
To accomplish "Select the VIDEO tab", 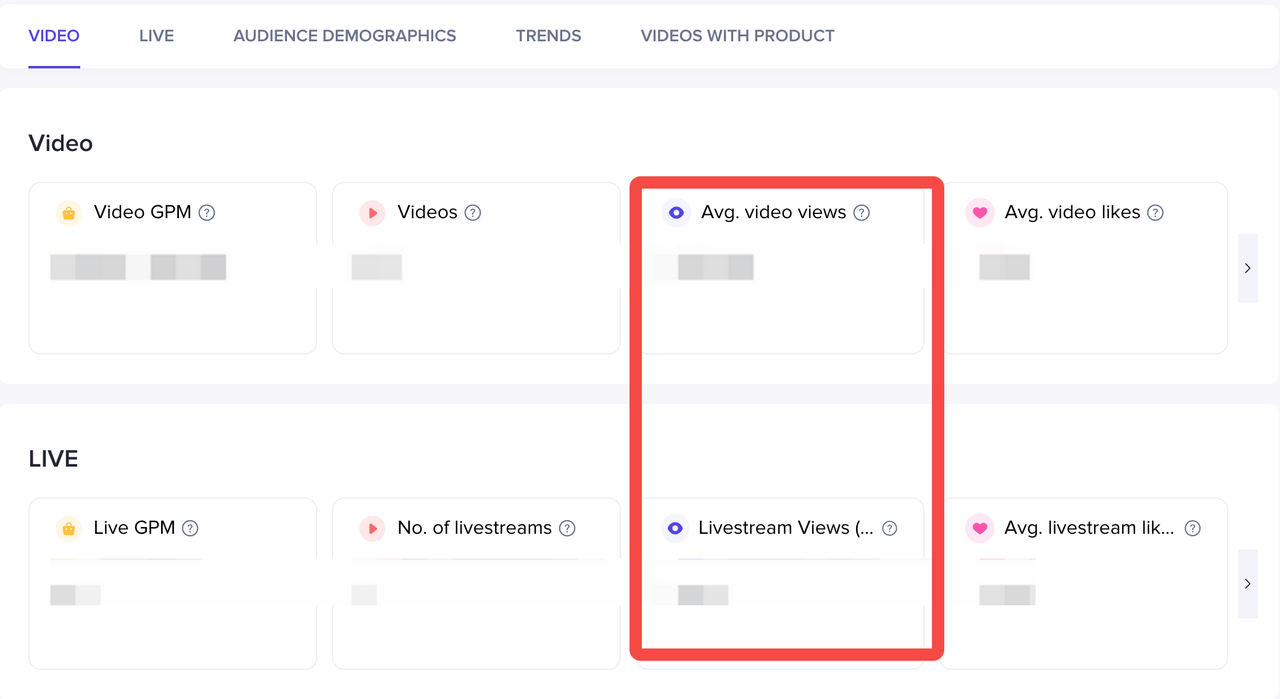I will [x=54, y=36].
